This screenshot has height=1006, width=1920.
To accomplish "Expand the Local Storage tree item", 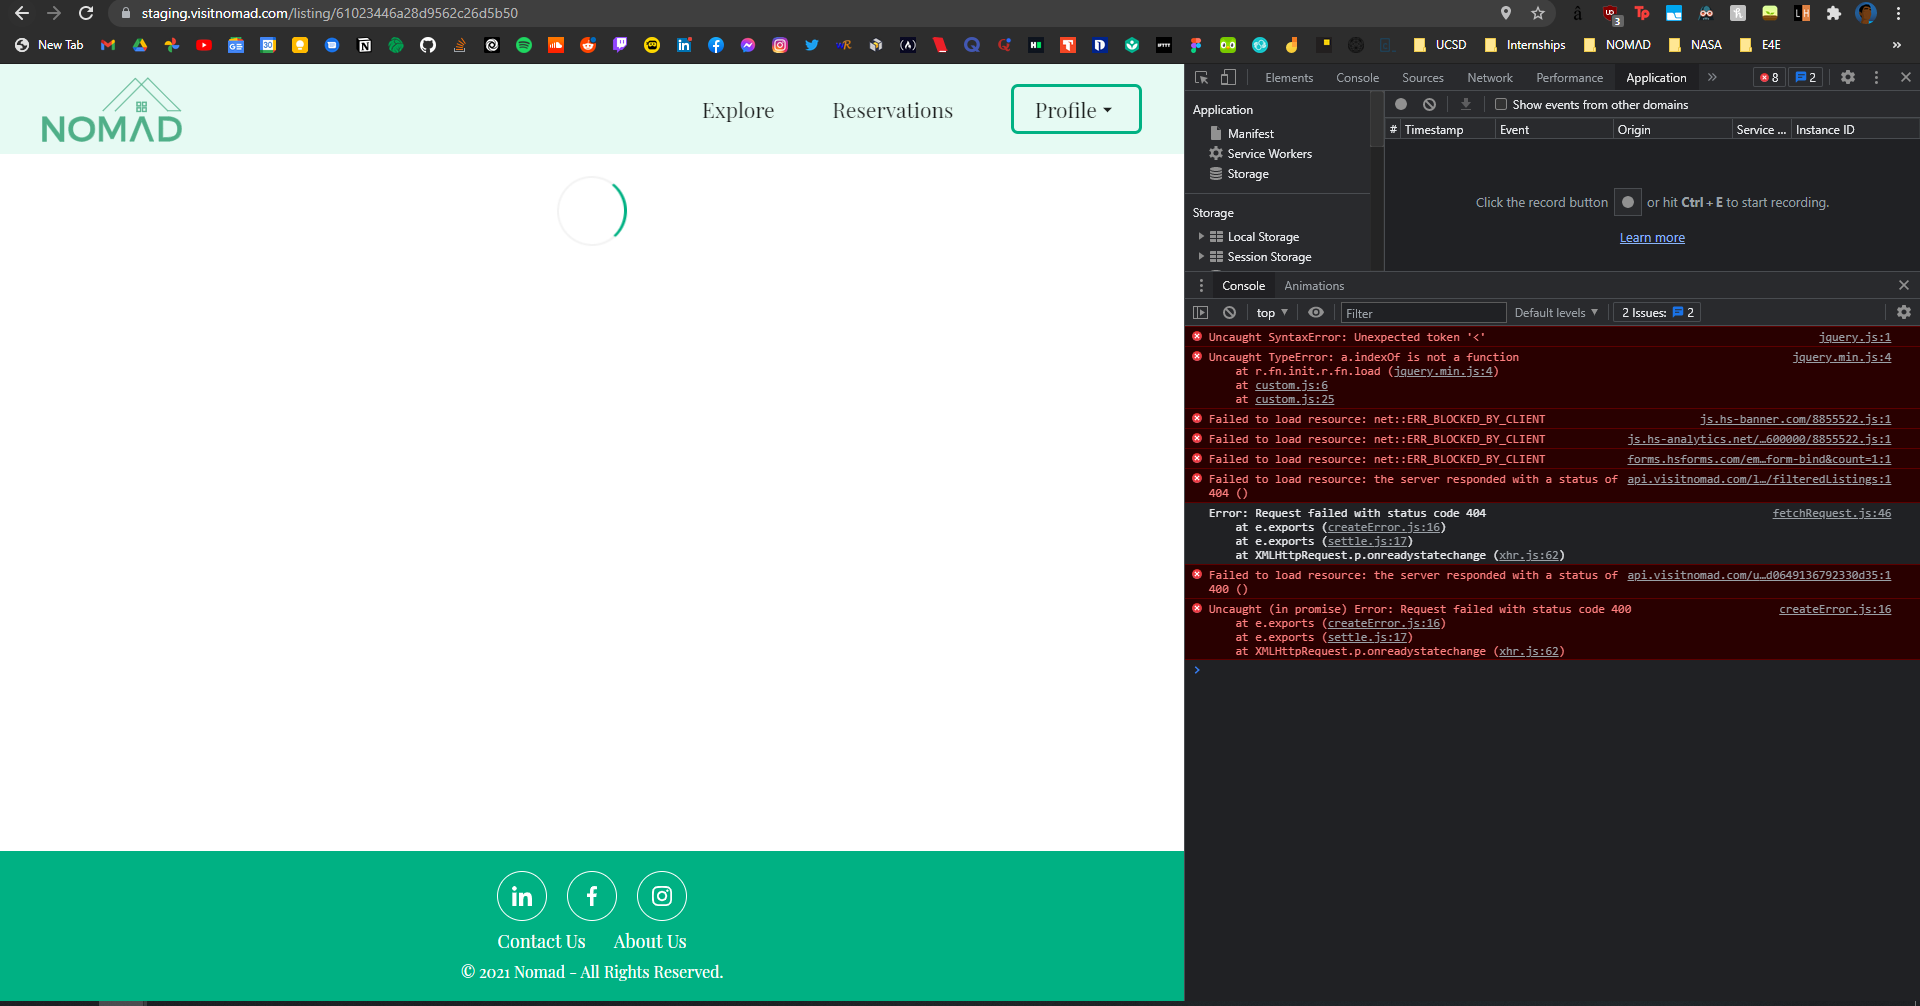I will tap(1201, 237).
